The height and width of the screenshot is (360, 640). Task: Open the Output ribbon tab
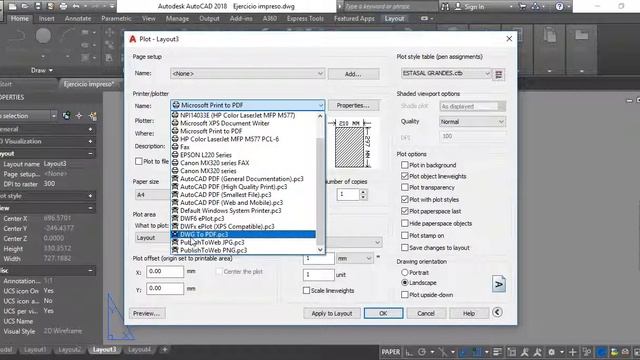(x=209, y=18)
